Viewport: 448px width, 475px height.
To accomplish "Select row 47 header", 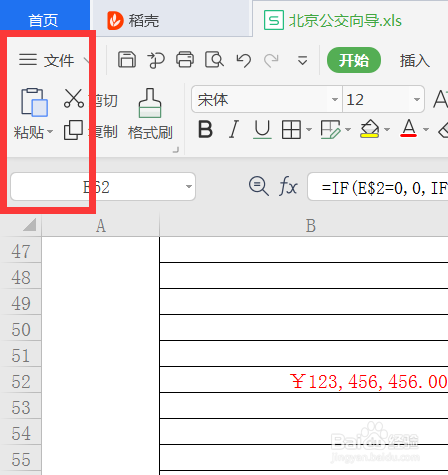I will pos(21,251).
